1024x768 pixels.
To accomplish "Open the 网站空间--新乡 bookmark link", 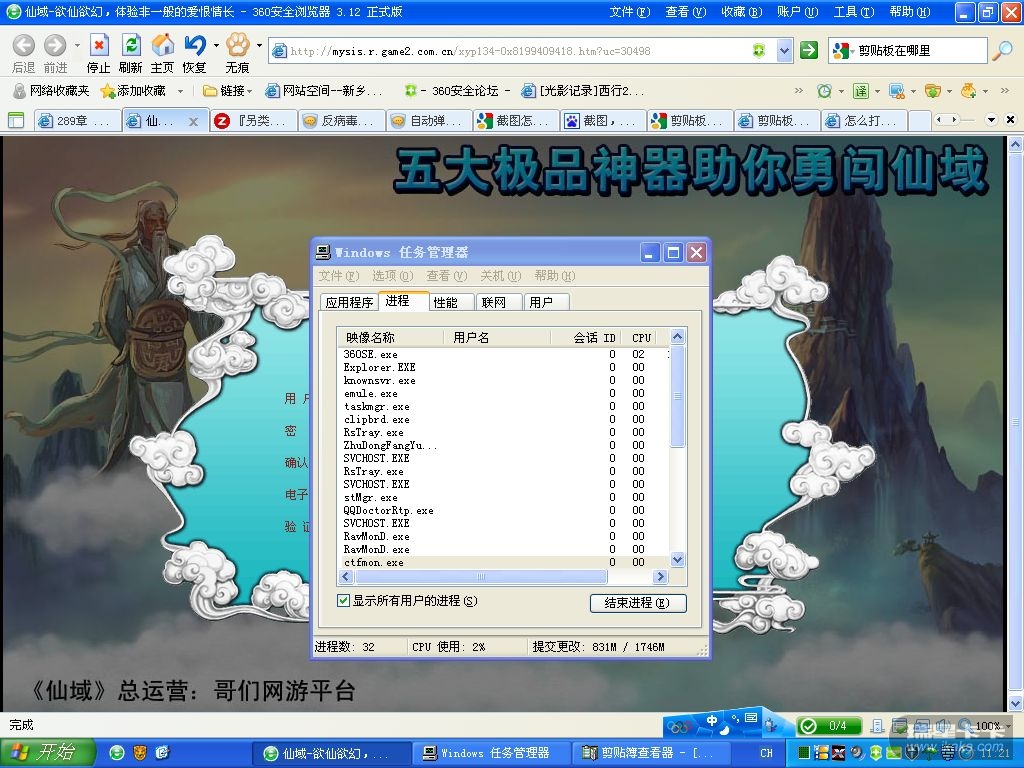I will pyautogui.click(x=325, y=91).
